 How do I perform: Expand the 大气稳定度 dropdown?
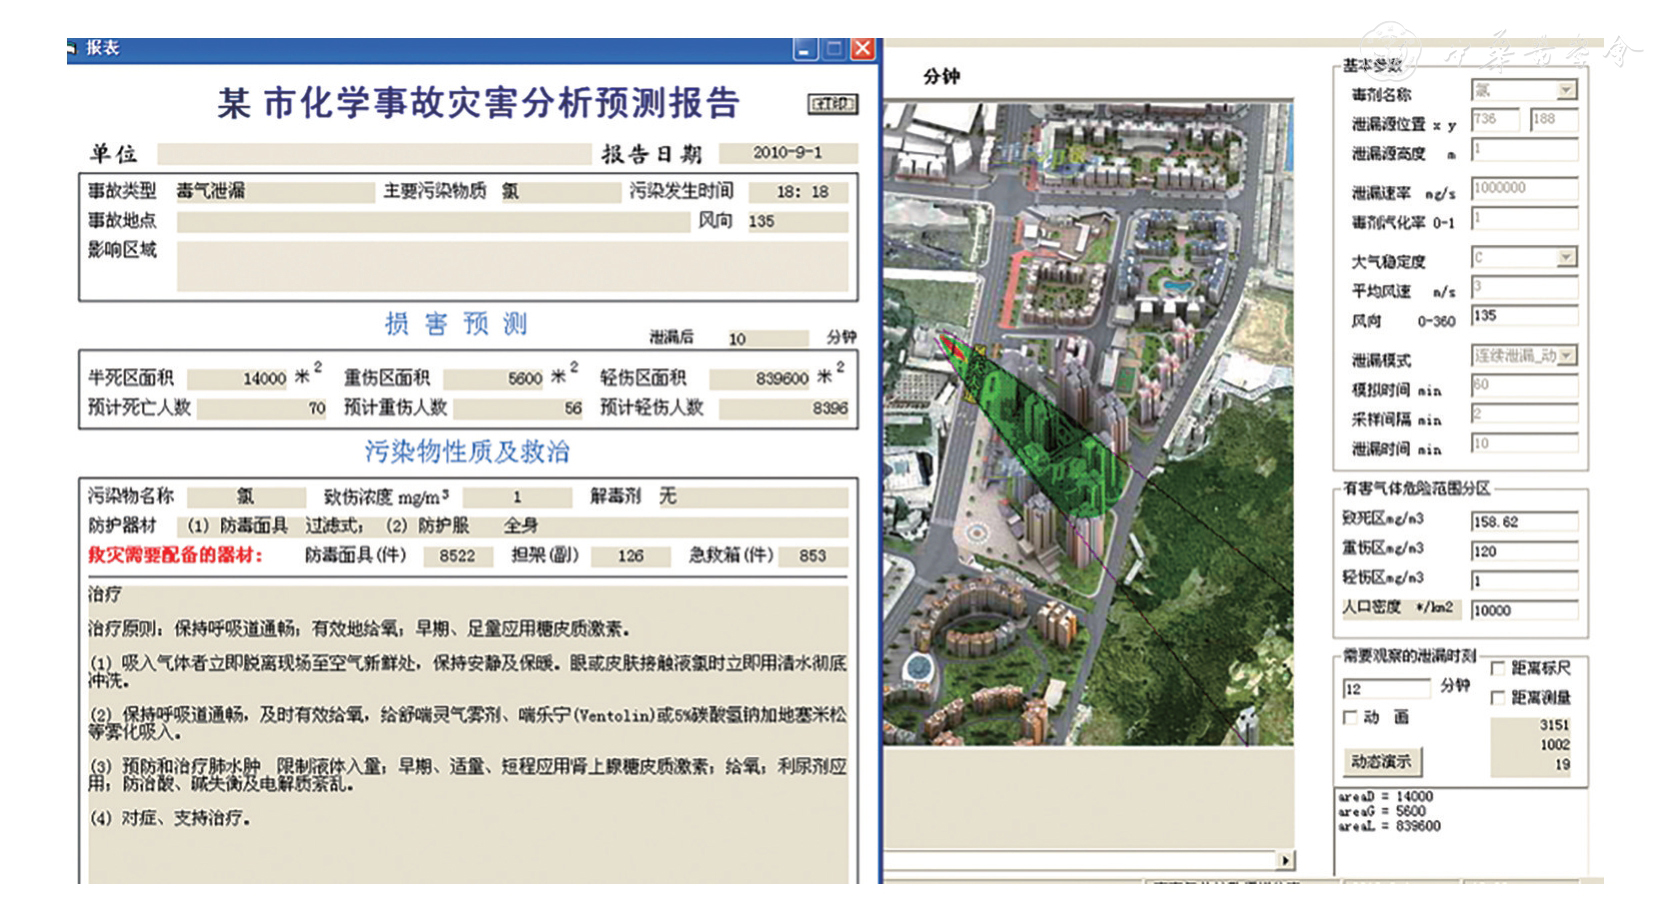coord(1566,258)
